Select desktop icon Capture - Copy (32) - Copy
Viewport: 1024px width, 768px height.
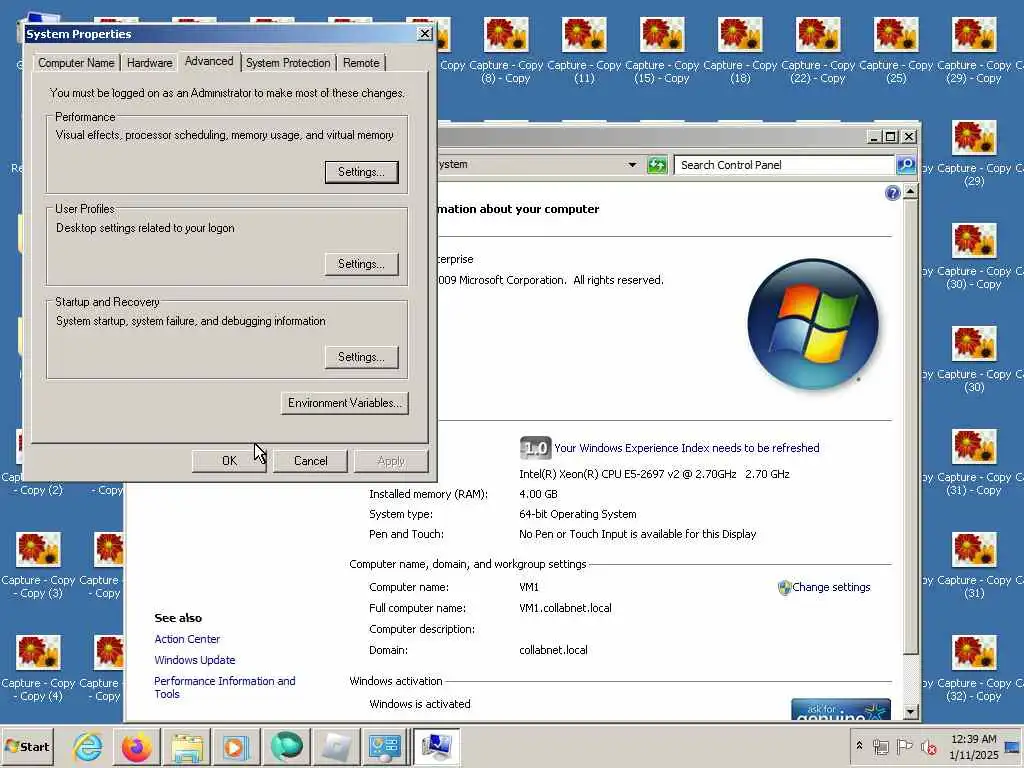point(974,669)
